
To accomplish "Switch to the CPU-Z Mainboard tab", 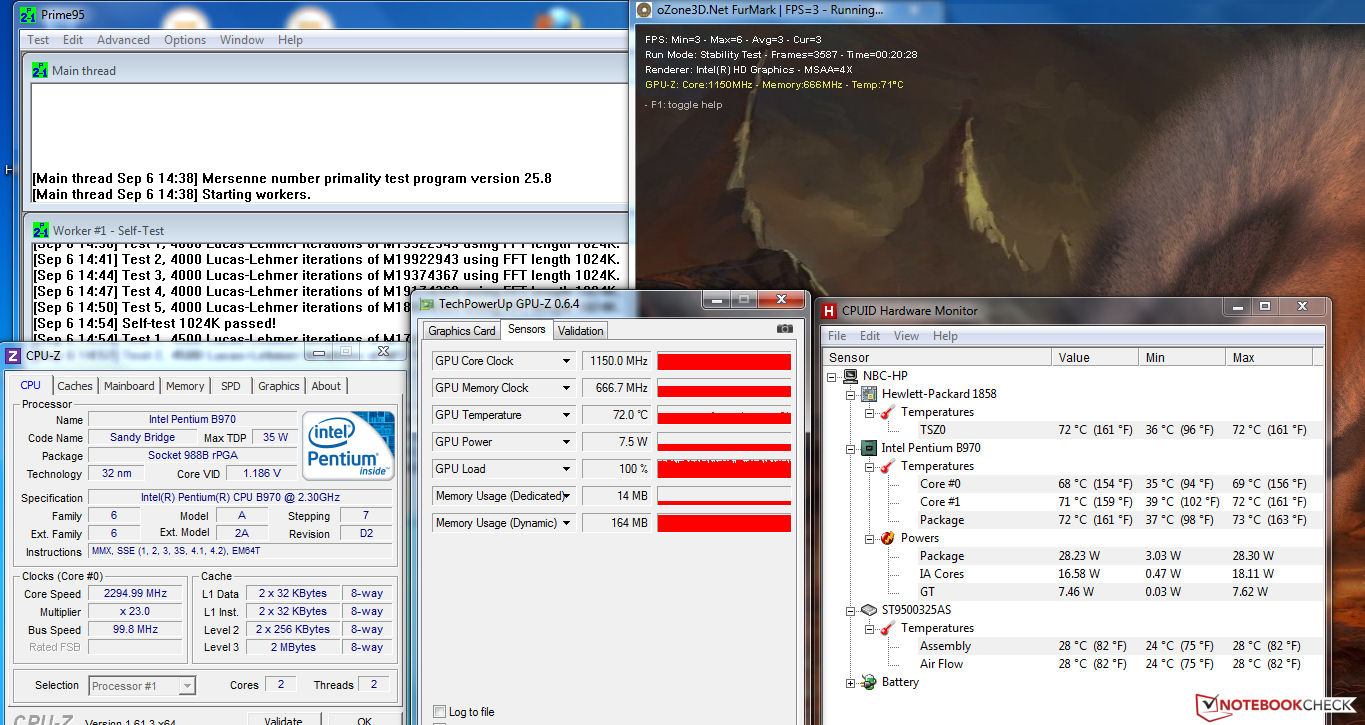I will [129, 386].
